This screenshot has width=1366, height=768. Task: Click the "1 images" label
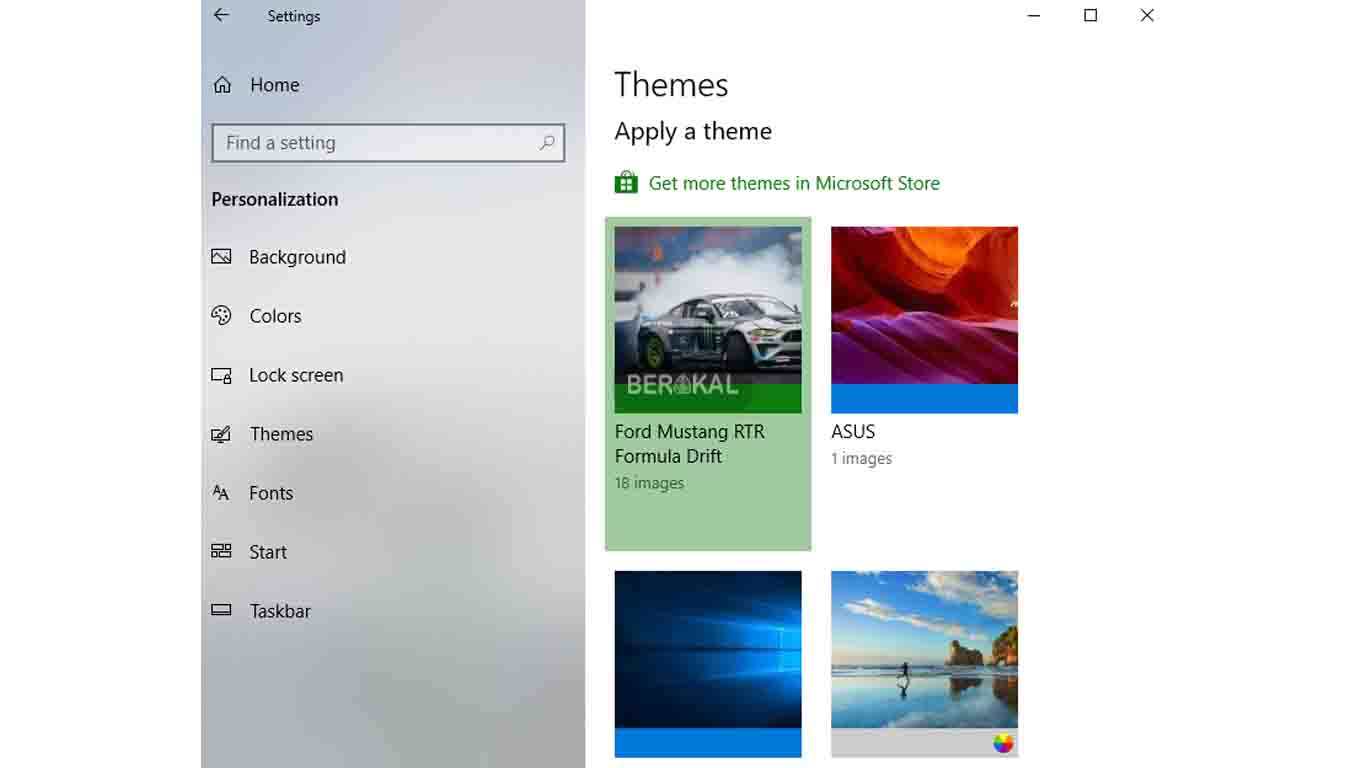coord(861,459)
